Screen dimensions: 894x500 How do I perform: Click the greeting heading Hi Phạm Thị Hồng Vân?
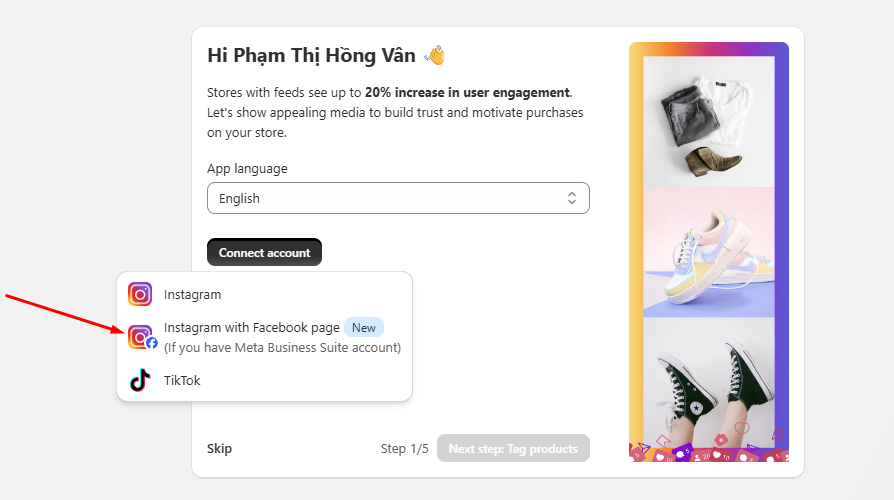pos(311,55)
